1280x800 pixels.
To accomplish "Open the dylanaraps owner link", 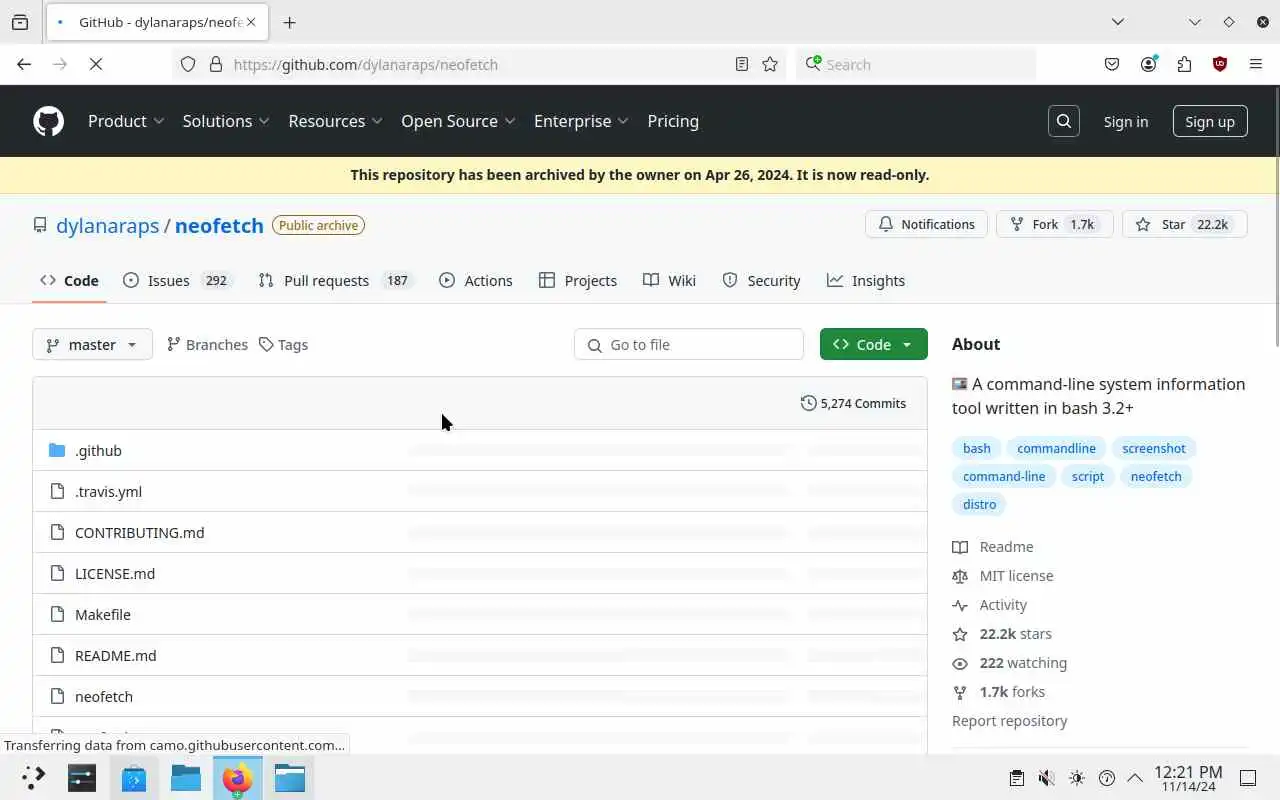I will [x=108, y=225].
